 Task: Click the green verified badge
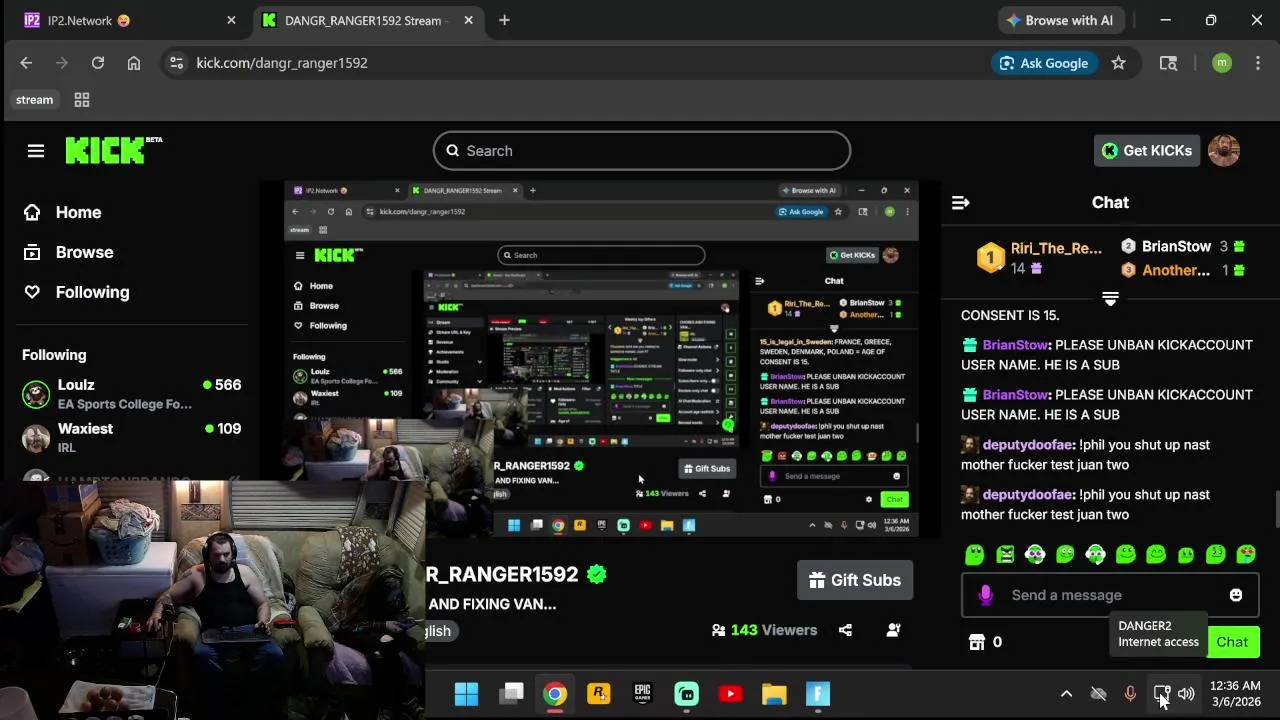coord(597,574)
